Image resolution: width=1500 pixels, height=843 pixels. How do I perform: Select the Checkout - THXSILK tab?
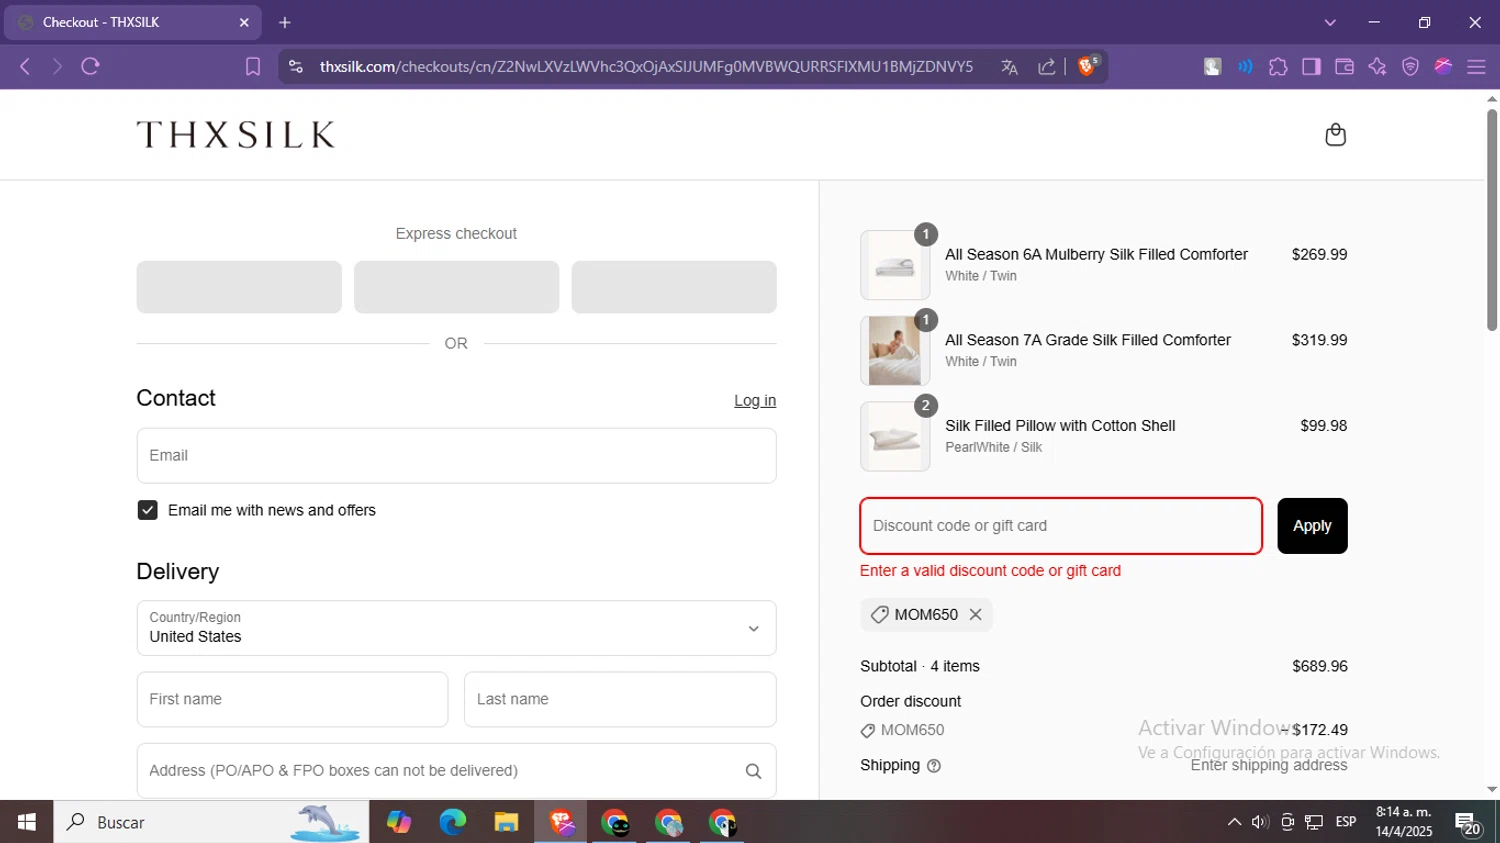click(x=132, y=22)
